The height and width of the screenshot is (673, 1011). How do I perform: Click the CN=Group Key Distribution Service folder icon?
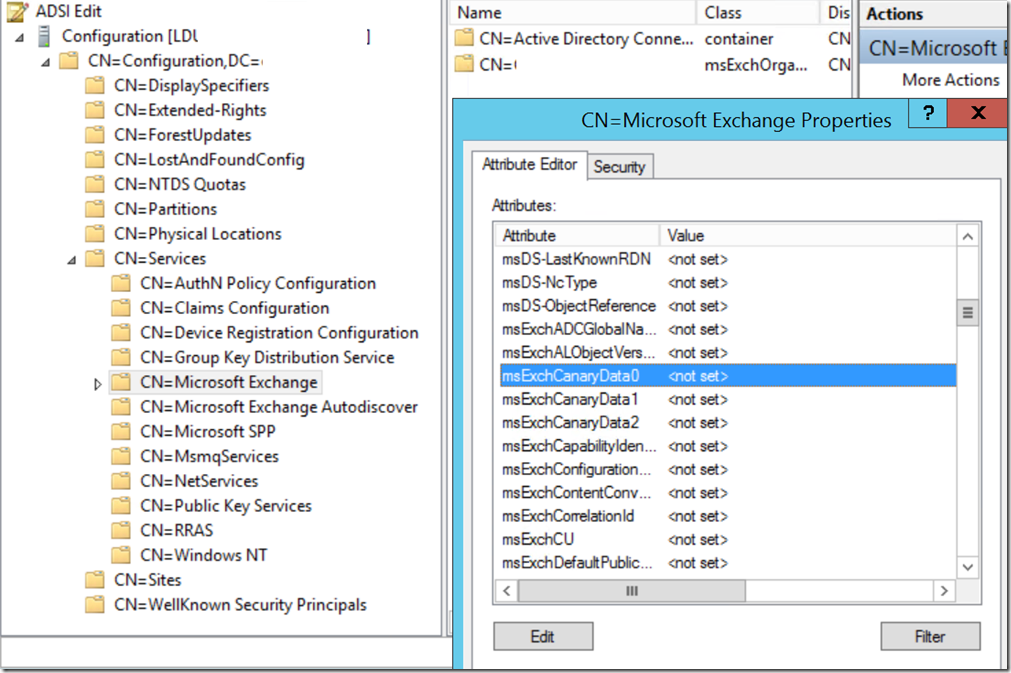tap(121, 357)
